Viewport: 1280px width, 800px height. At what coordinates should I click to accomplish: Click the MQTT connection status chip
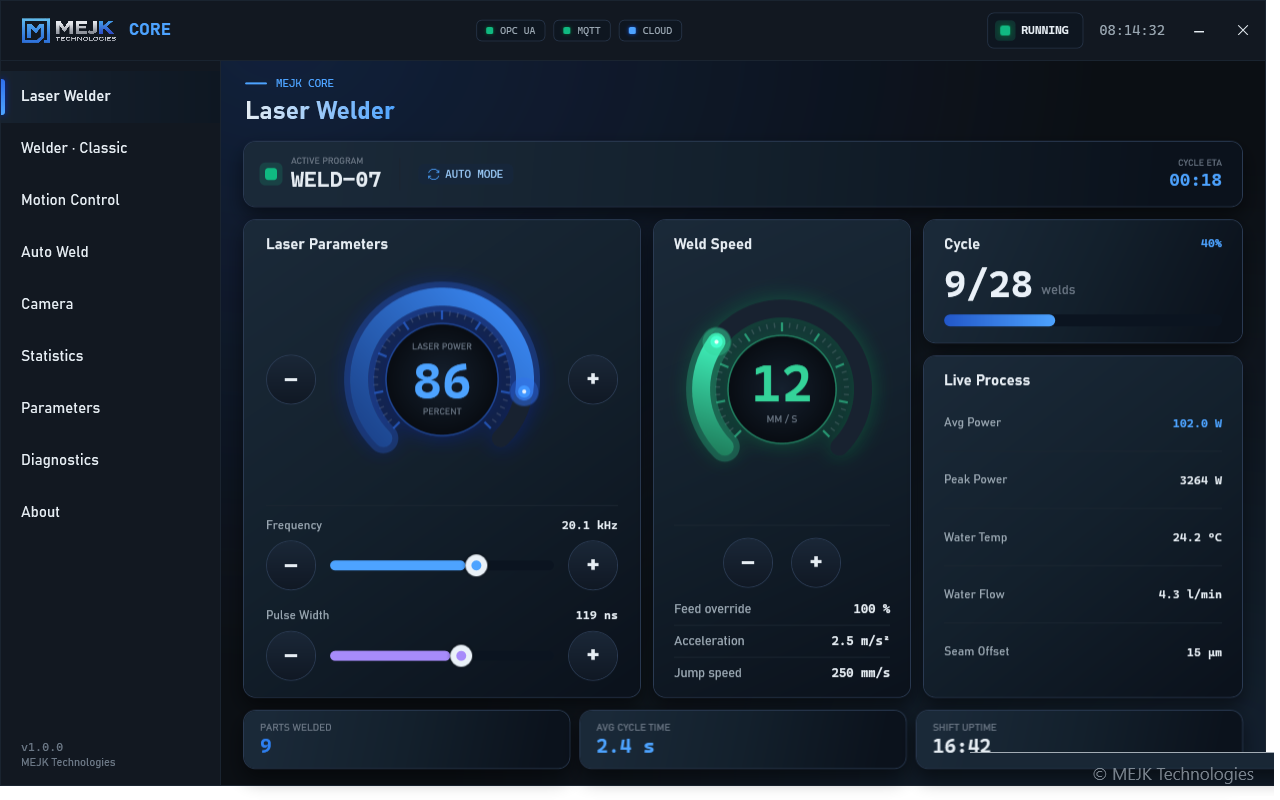tap(582, 31)
